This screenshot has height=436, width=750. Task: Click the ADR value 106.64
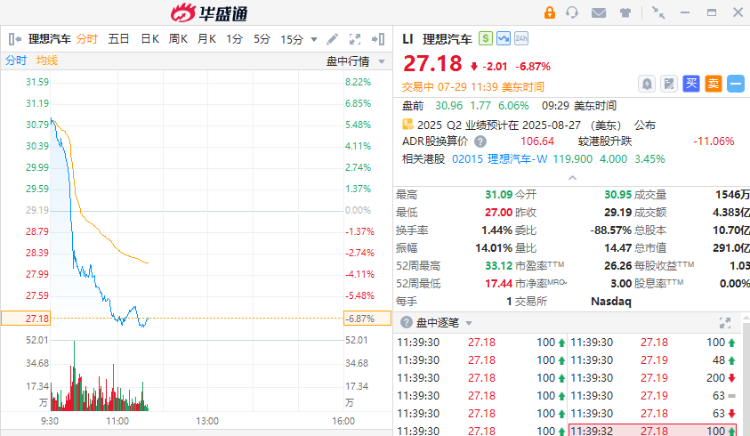click(x=537, y=142)
